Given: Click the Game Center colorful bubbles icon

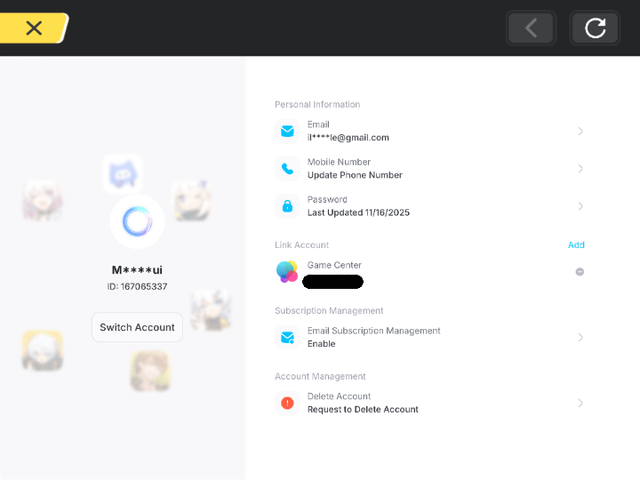Looking at the screenshot, I should [x=287, y=271].
